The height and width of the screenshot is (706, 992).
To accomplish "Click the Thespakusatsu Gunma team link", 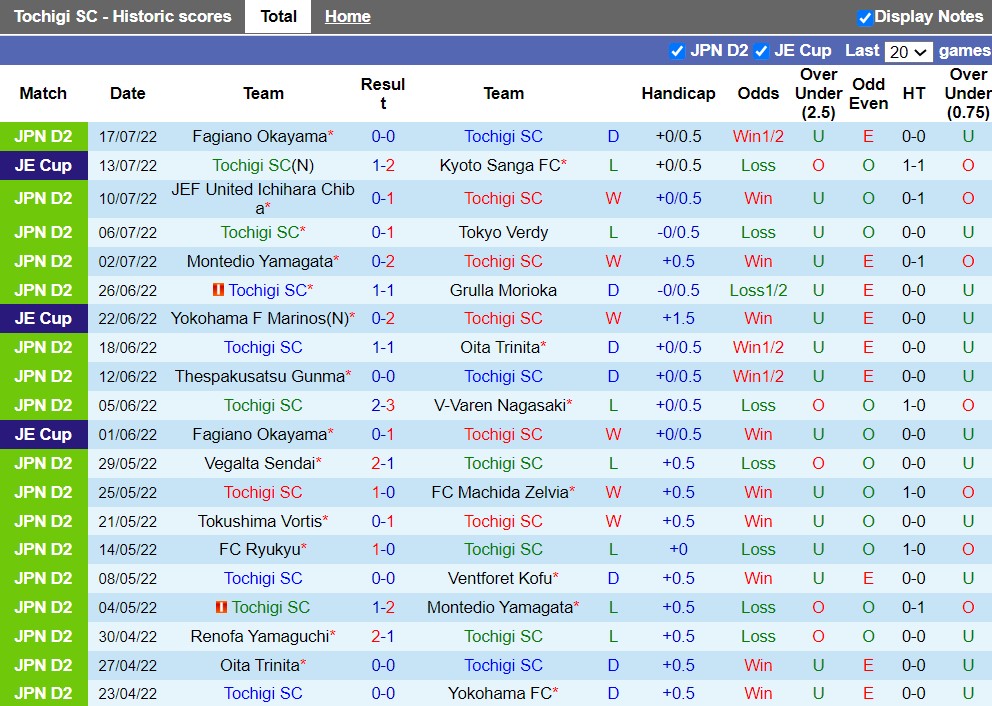I will coord(259,376).
